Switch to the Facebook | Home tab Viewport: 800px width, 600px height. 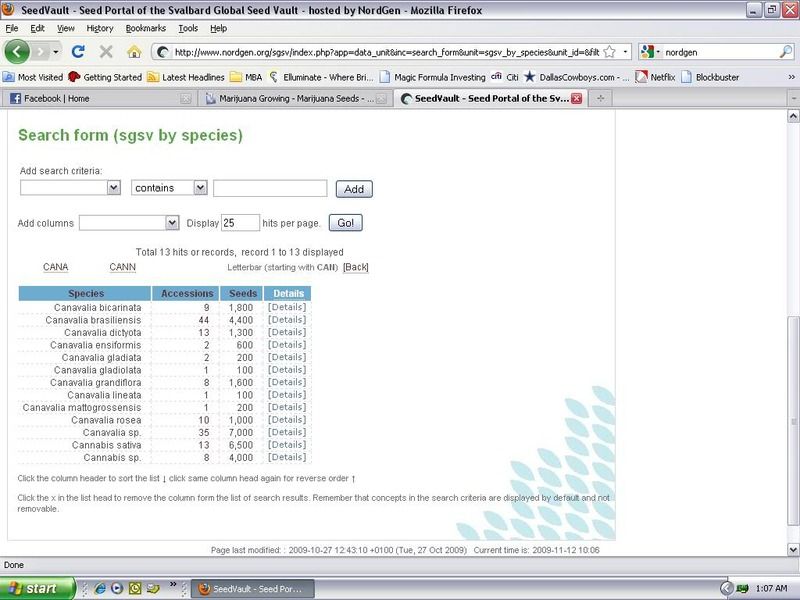point(98,98)
